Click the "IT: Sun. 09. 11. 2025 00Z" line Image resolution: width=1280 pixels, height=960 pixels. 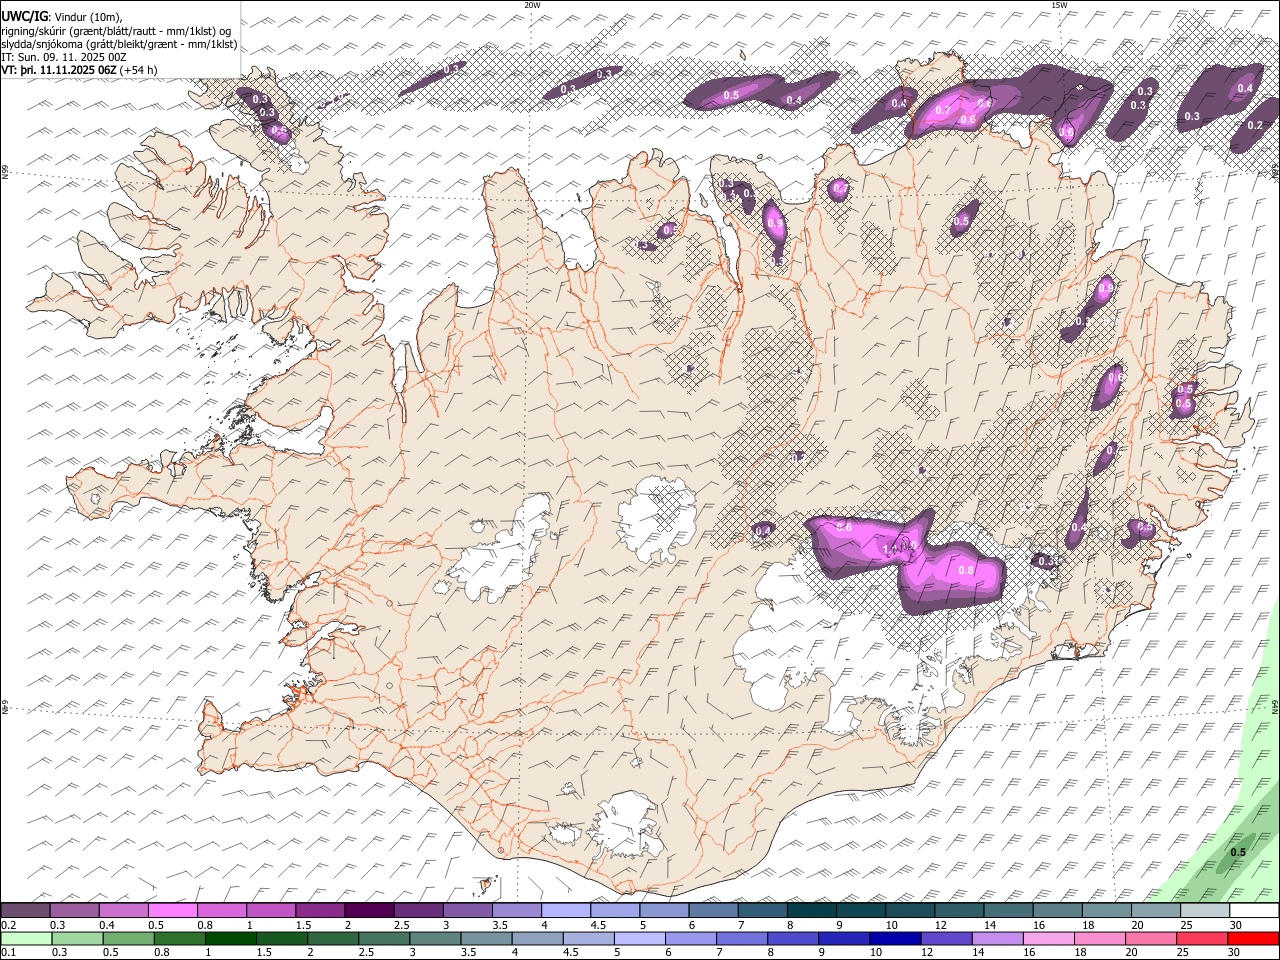64,57
